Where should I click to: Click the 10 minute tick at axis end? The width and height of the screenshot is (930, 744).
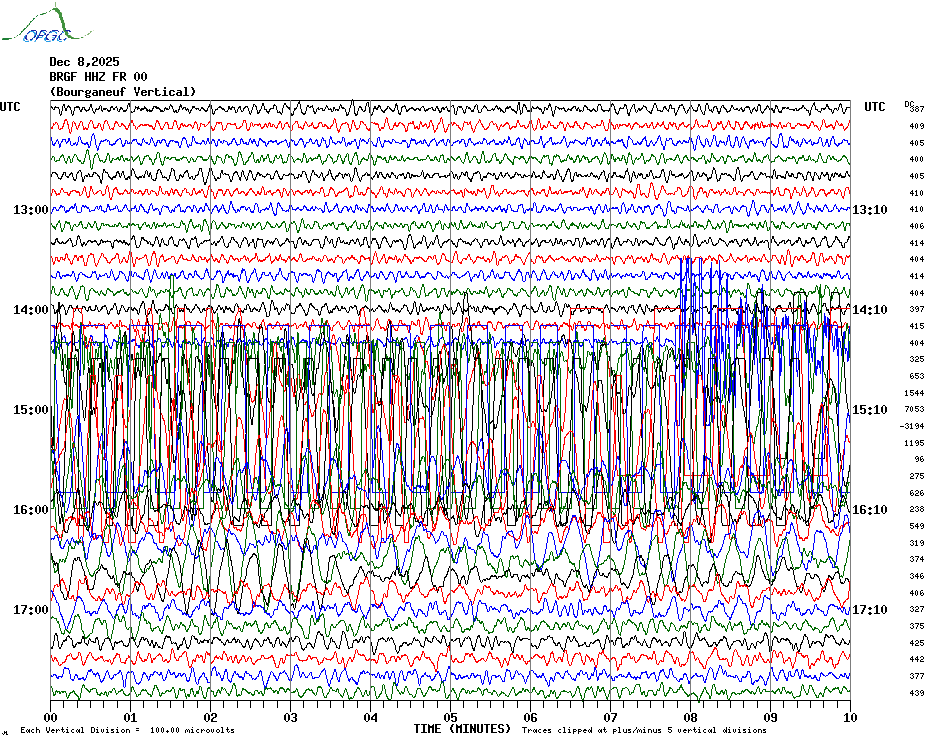[x=849, y=717]
